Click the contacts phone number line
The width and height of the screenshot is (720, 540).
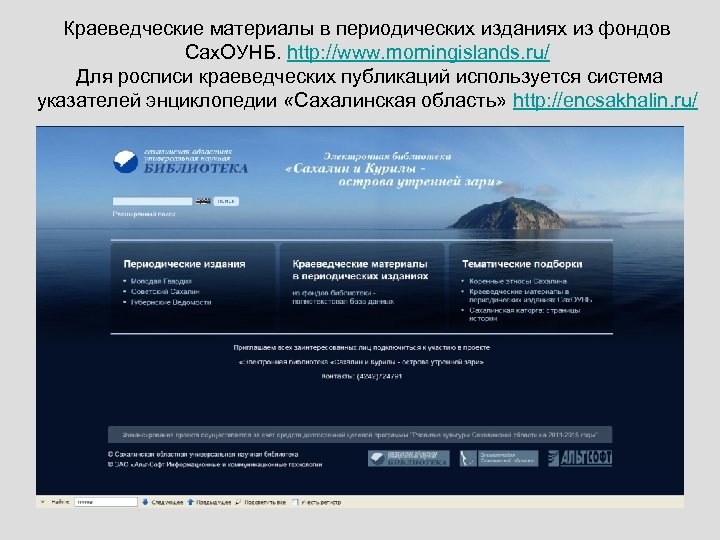click(x=361, y=376)
